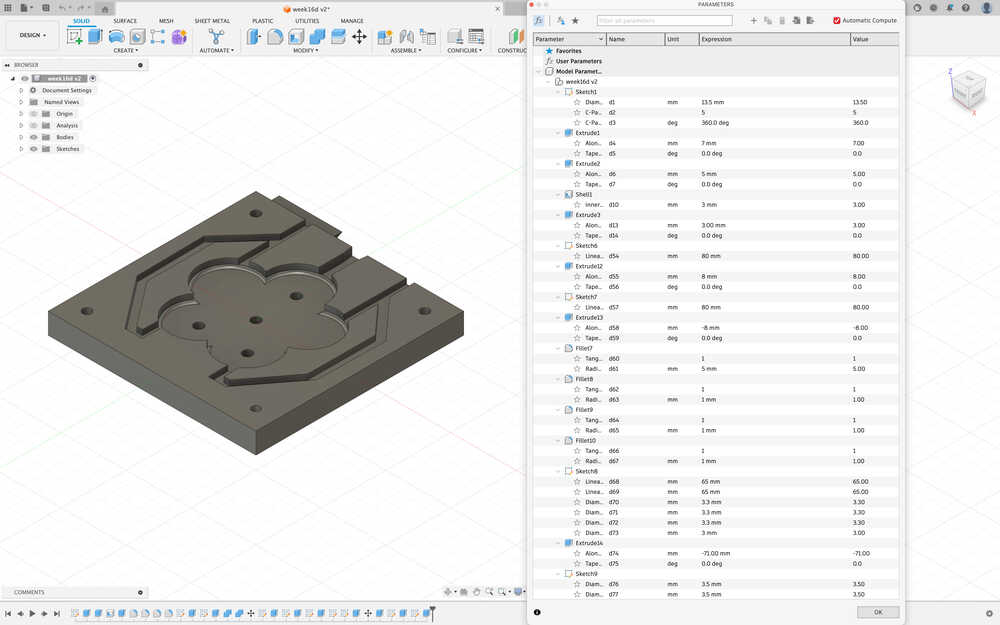Switch to the Surface tab
Viewport: 1000px width, 625px height.
(125, 21)
